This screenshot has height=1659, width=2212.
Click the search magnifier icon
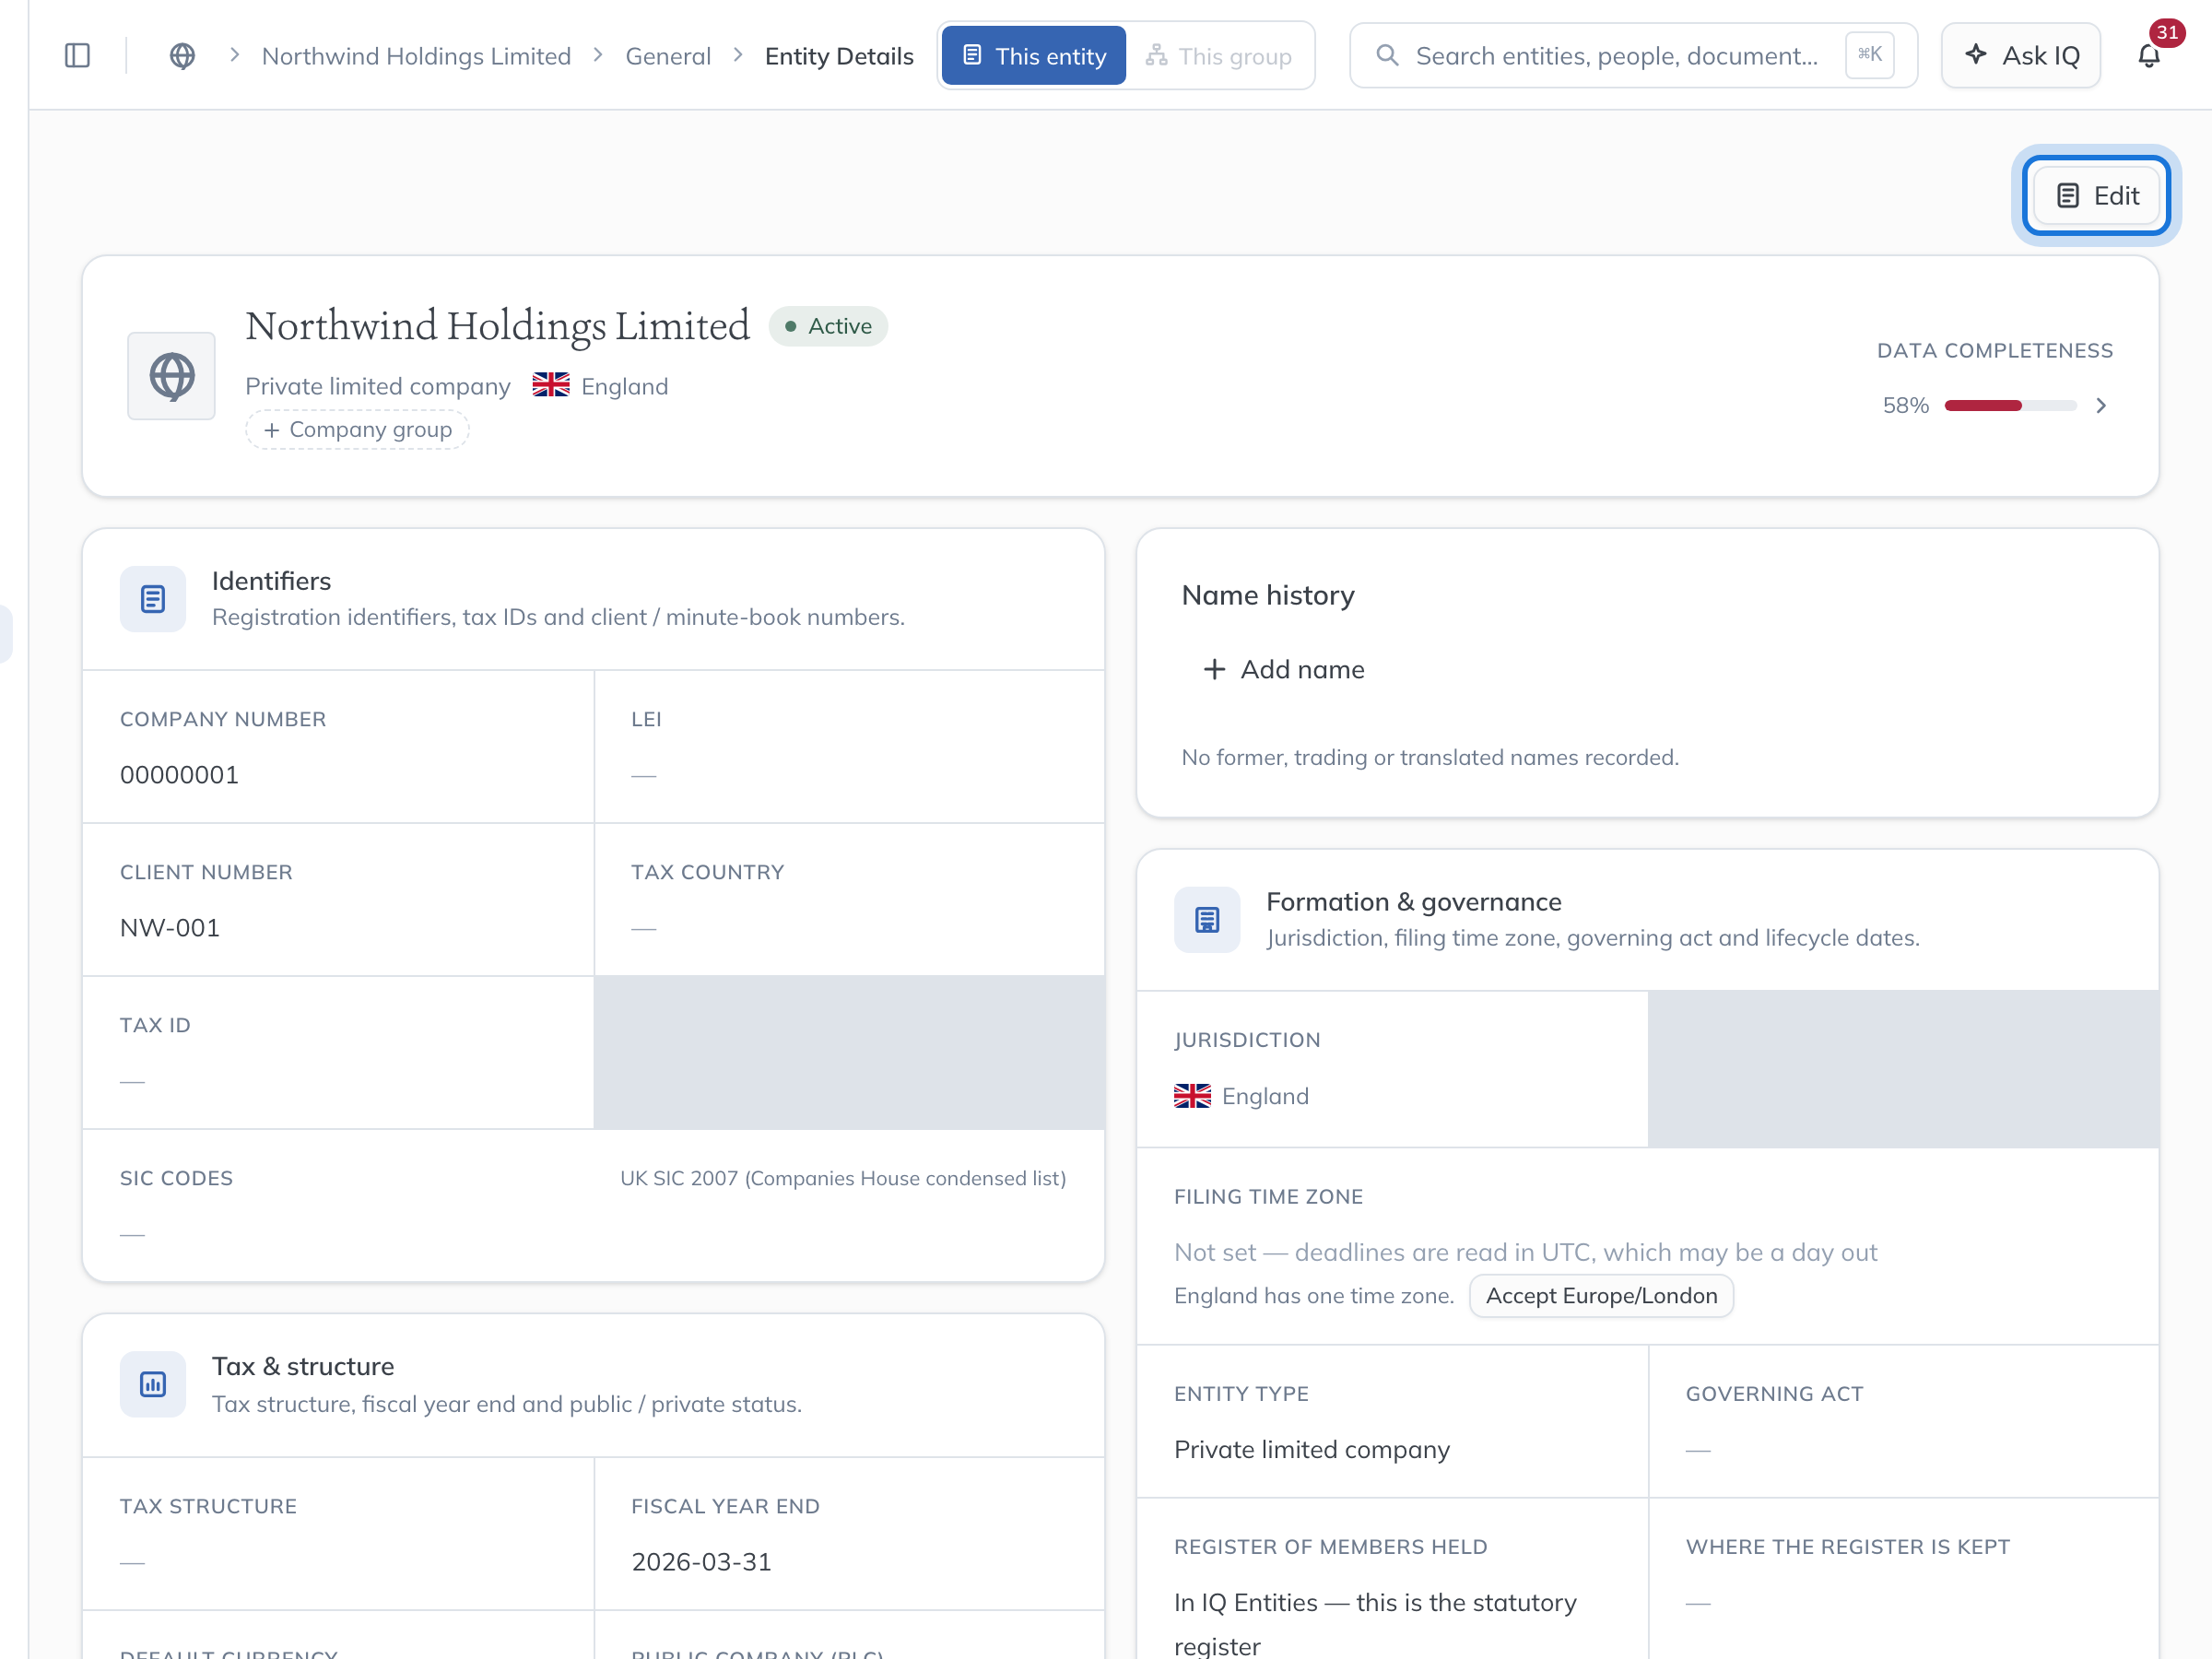click(x=1387, y=55)
